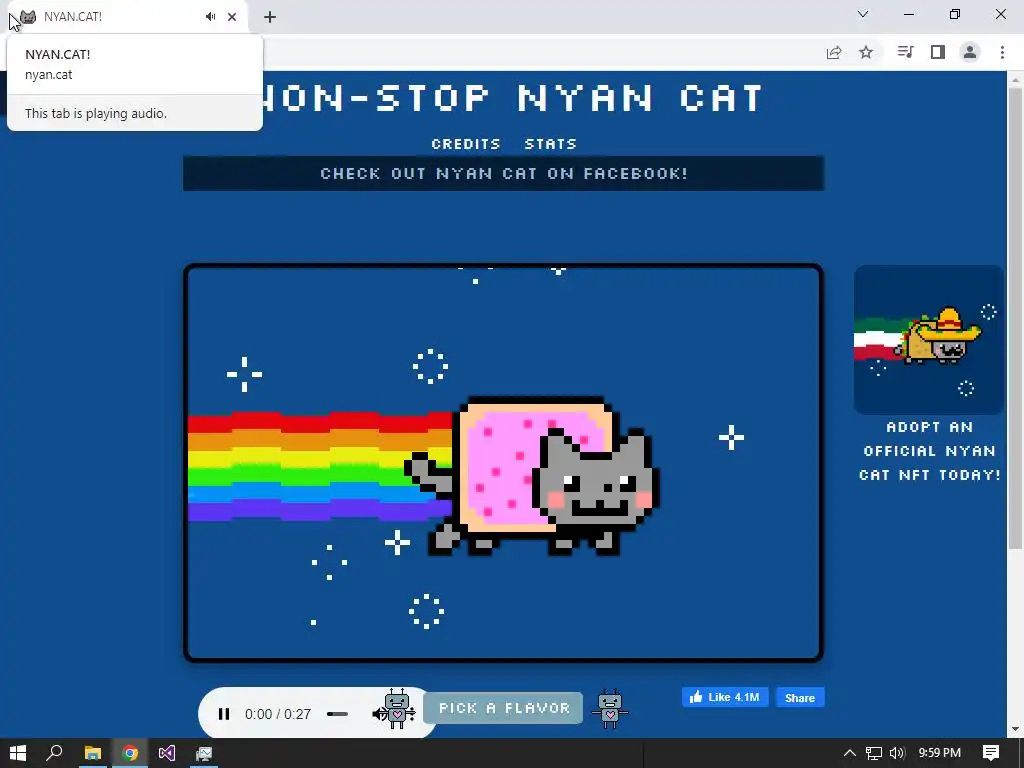Viewport: 1024px width, 768px height.
Task: Open the Windows Start menu
Action: (18, 753)
